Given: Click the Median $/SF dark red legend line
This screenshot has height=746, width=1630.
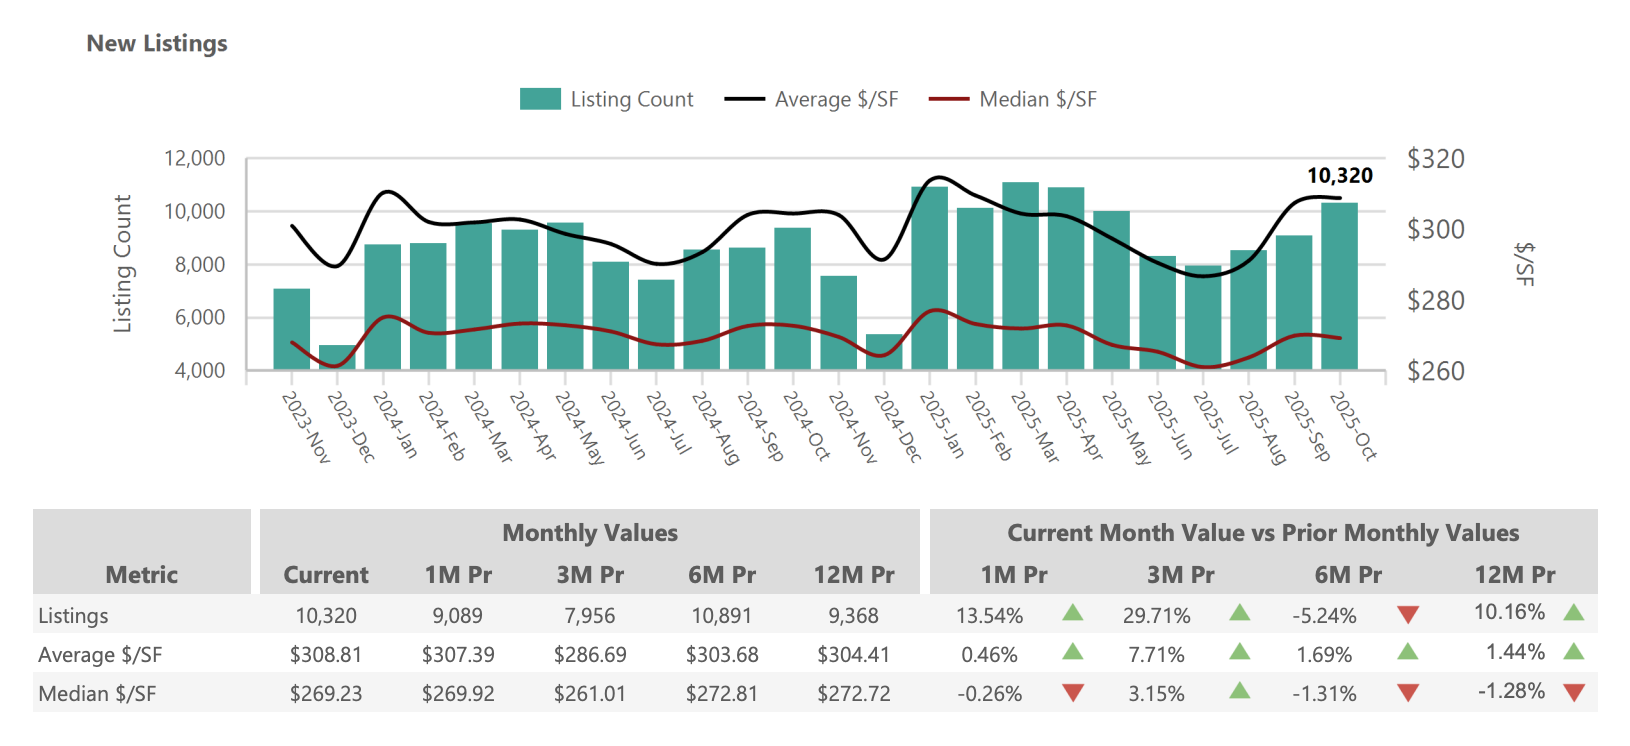Looking at the screenshot, I should tap(948, 99).
